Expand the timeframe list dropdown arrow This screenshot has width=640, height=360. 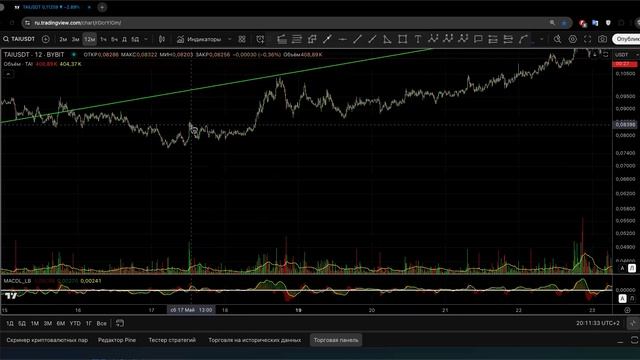(x=146, y=39)
